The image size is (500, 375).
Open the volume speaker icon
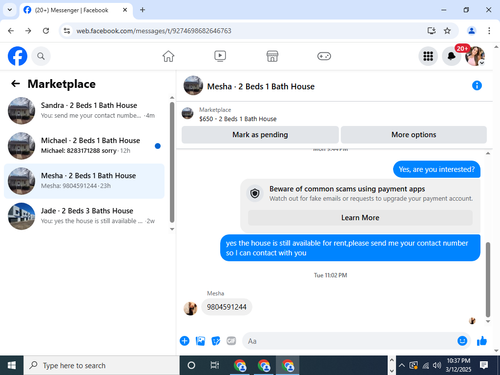(437, 365)
